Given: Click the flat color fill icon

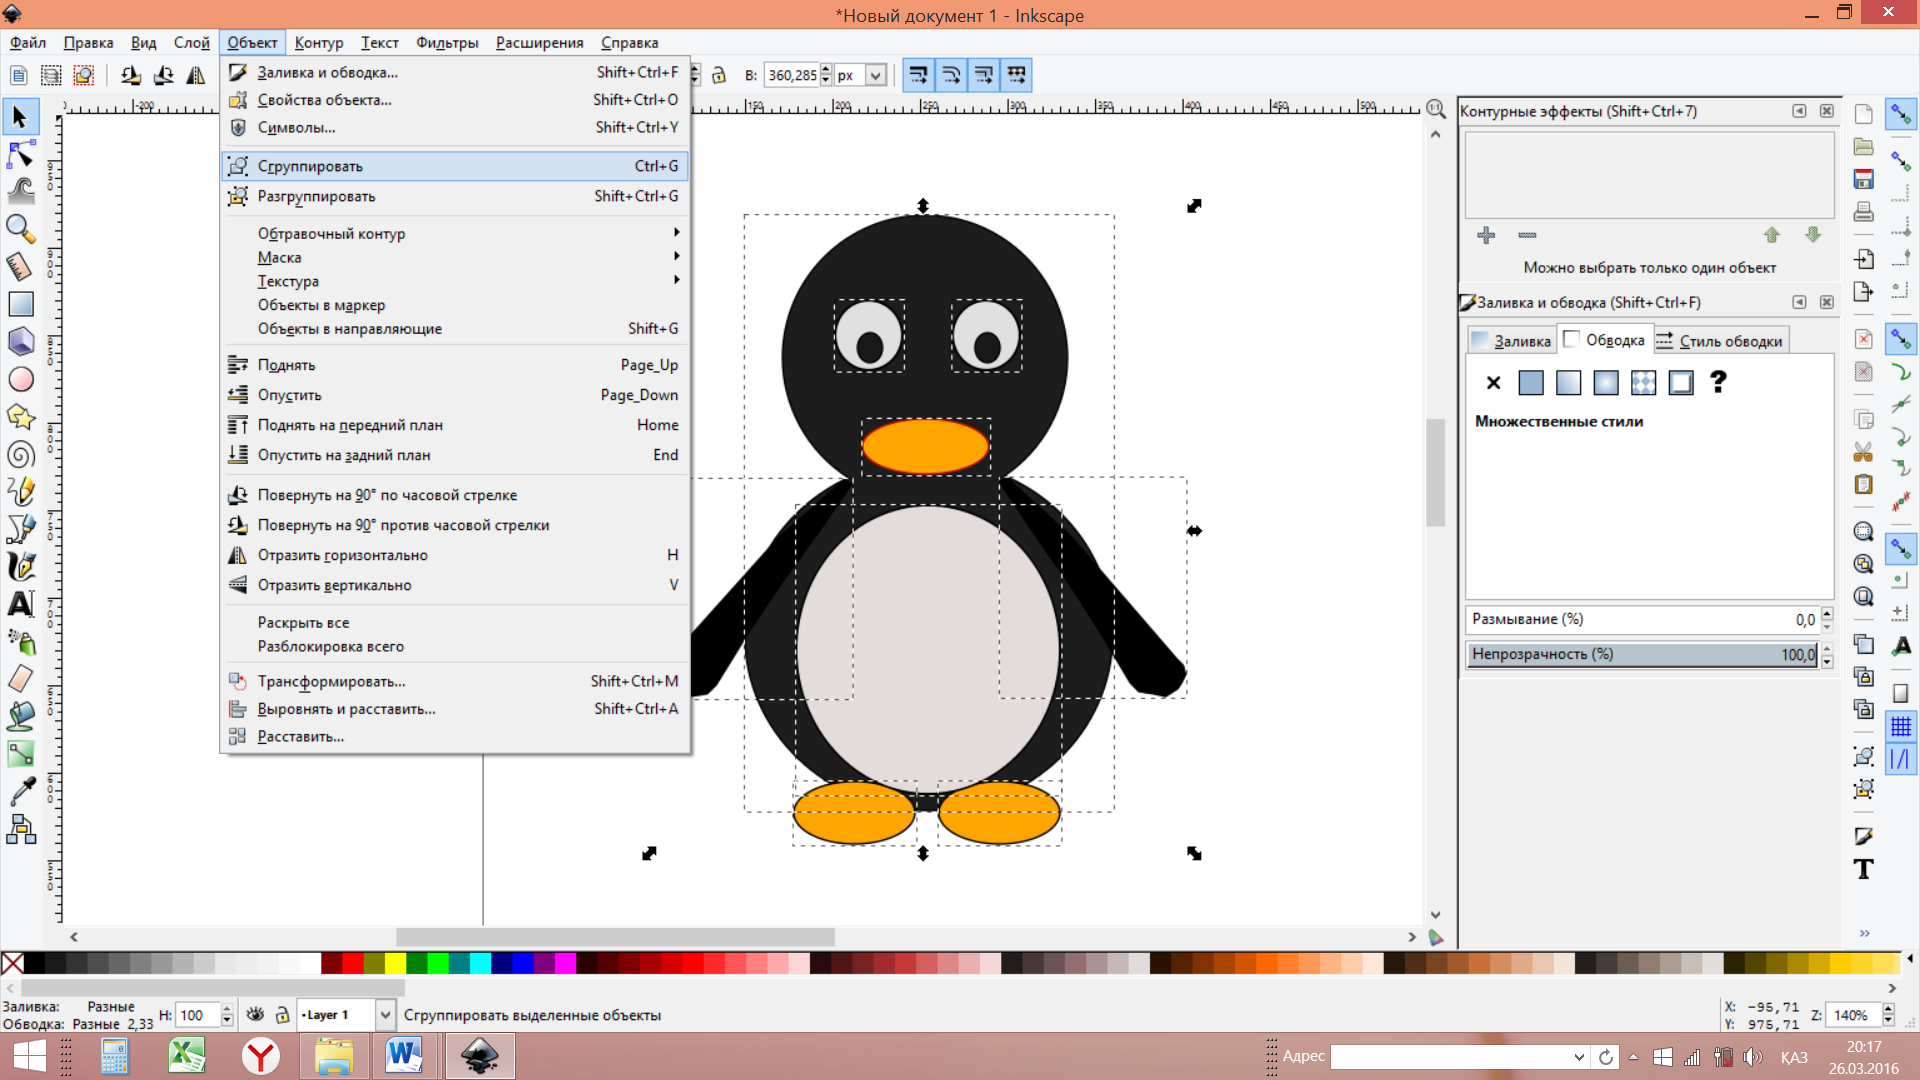Looking at the screenshot, I should (1530, 382).
